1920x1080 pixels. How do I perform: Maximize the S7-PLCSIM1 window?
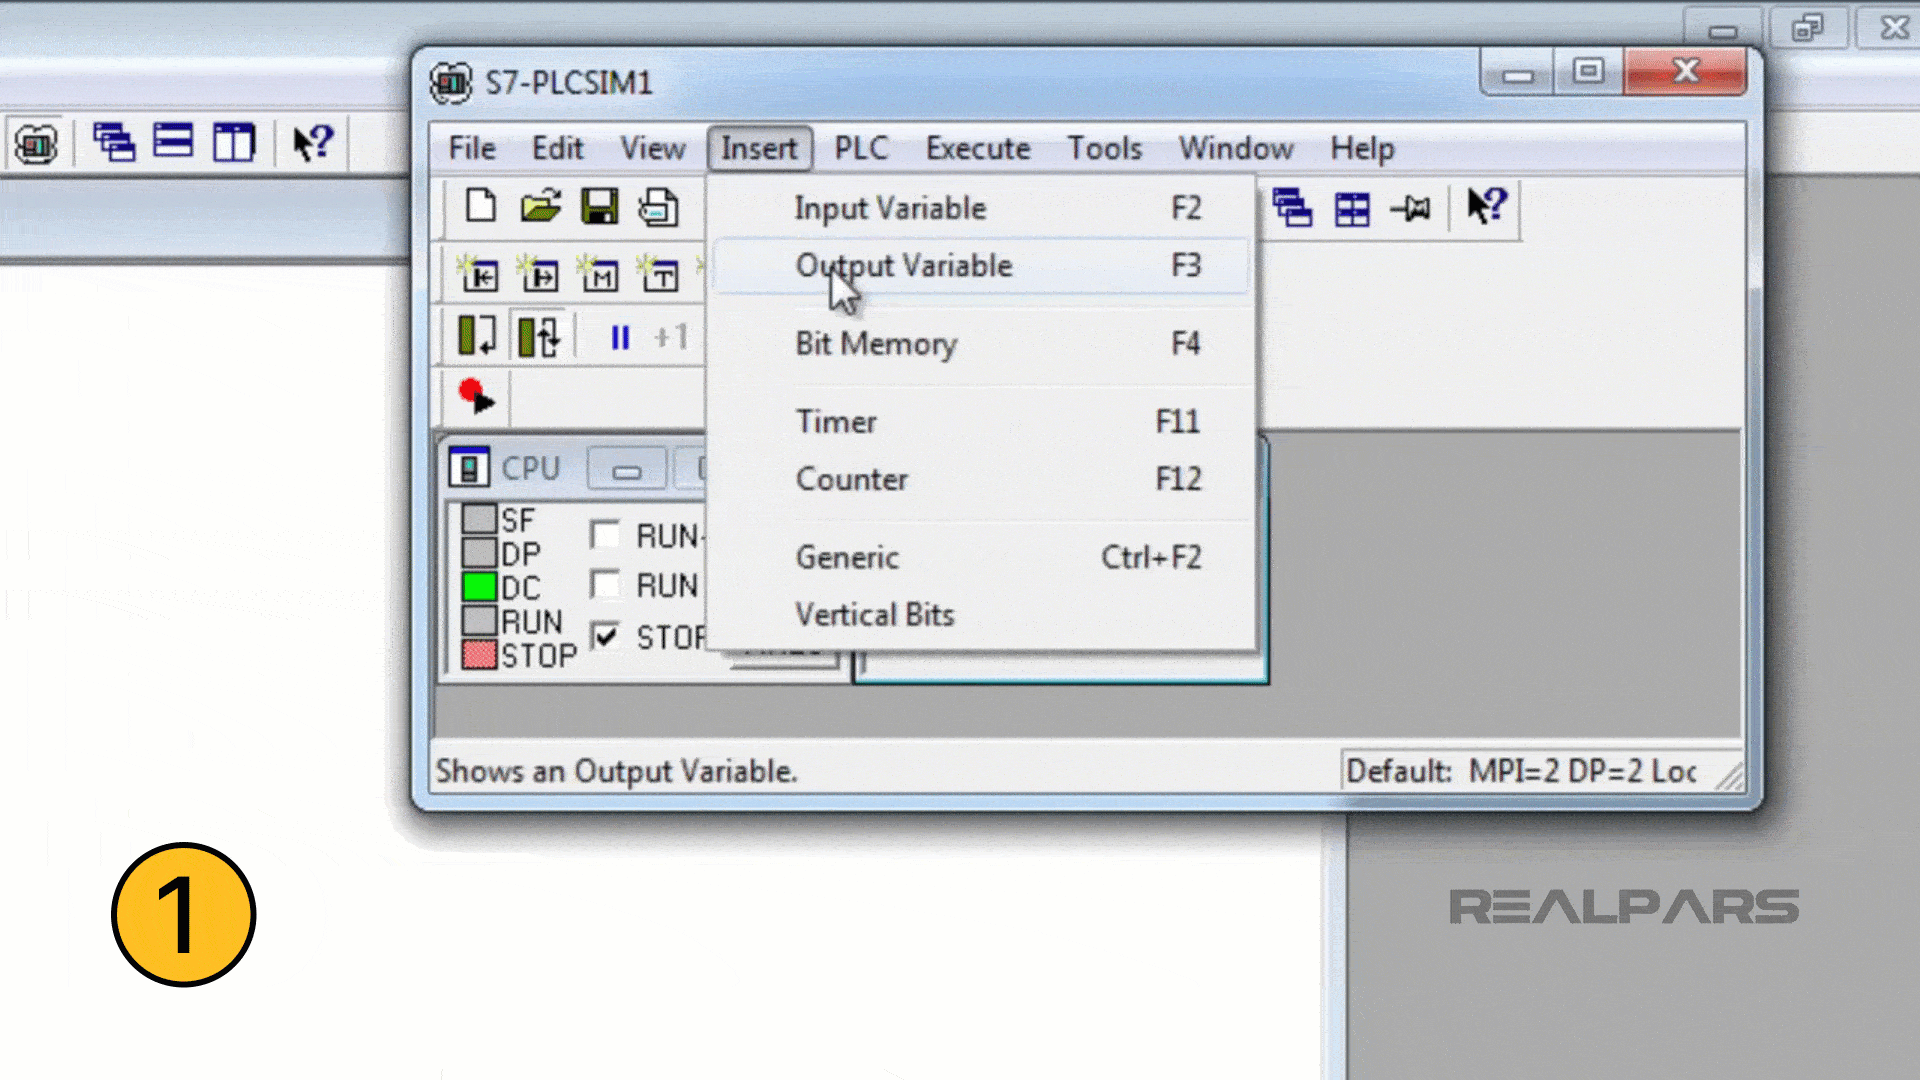1588,72
